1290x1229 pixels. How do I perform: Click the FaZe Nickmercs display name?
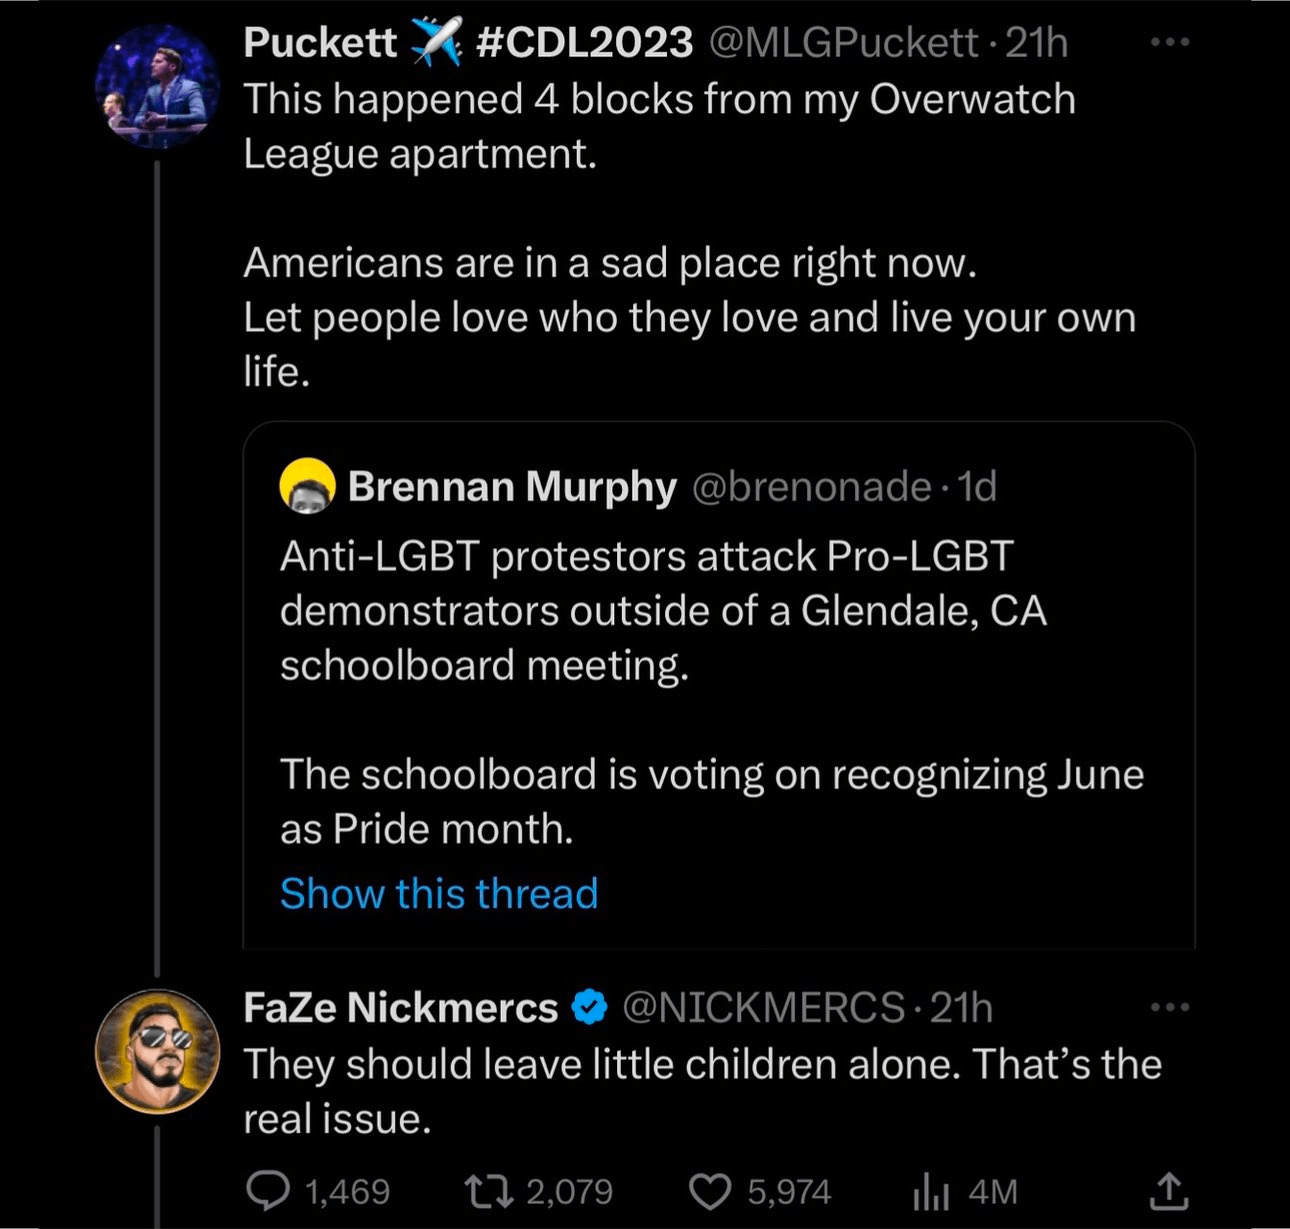[400, 1007]
